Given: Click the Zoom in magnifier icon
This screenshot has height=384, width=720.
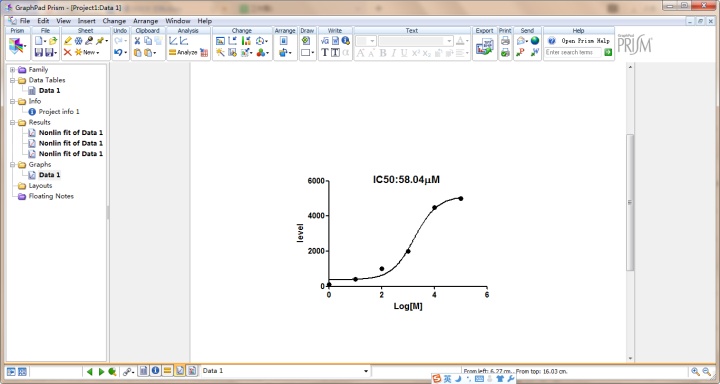Looking at the screenshot, I should (x=695, y=371).
